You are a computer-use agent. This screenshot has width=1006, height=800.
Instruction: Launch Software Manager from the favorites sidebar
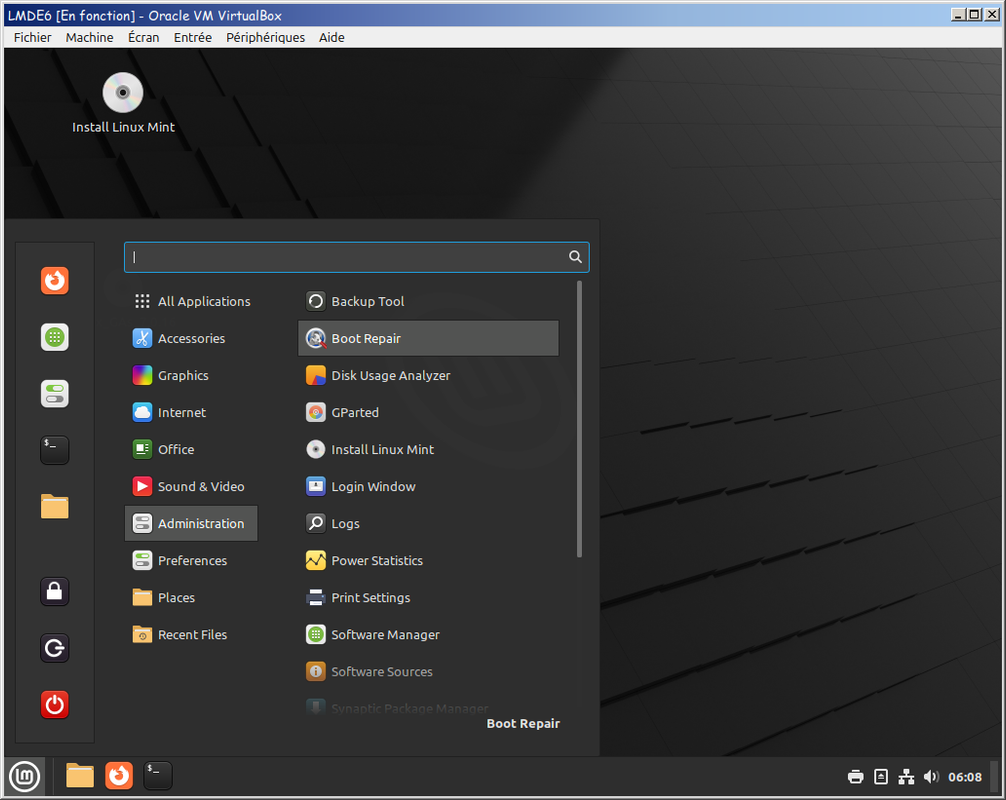coord(55,337)
